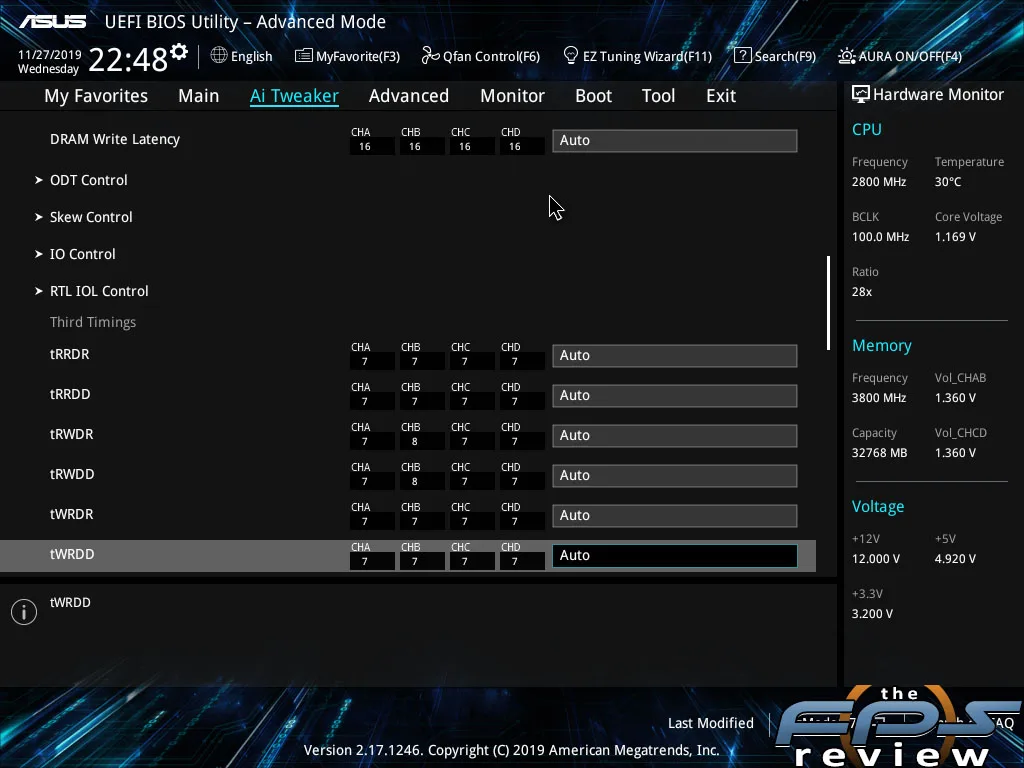Click the BCLK 100.0 MHz value
Screen dimensions: 1024x768
[x=880, y=237]
